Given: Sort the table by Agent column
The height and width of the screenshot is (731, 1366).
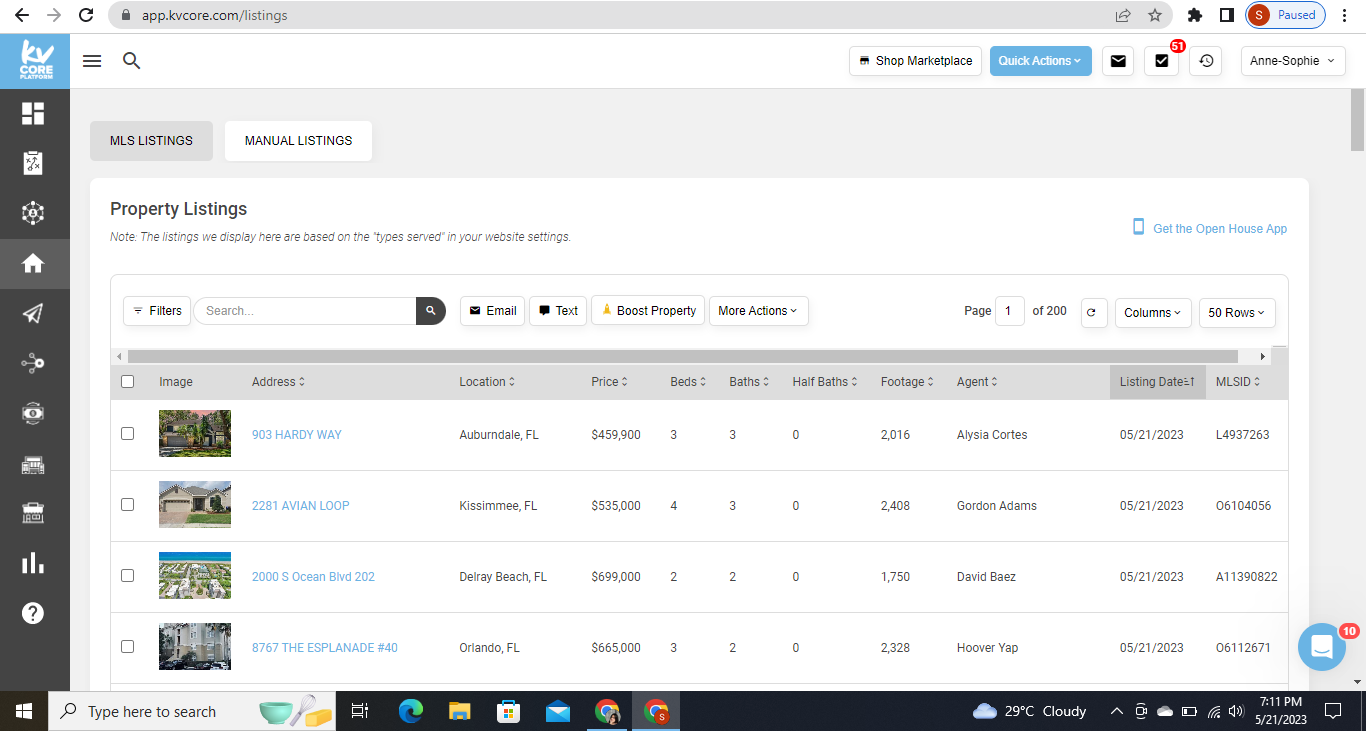Looking at the screenshot, I should click(x=977, y=382).
